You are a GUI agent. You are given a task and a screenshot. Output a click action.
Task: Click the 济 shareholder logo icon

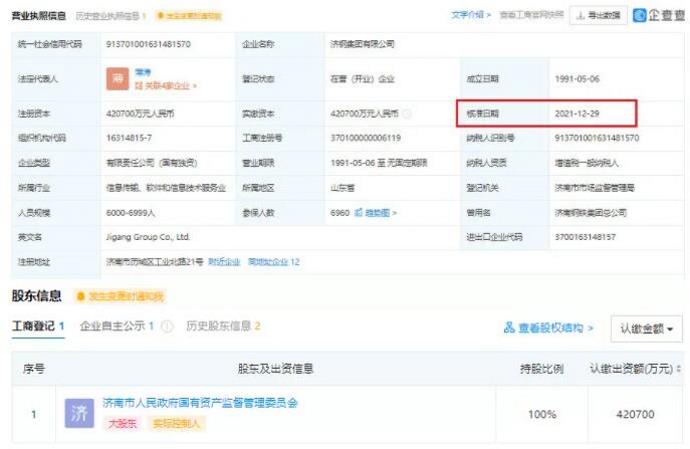point(79,412)
